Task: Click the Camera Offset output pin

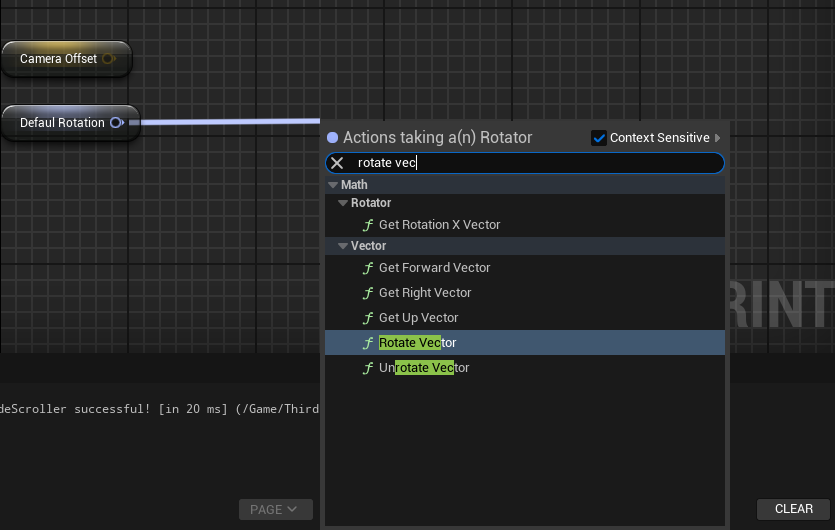Action: point(108,59)
